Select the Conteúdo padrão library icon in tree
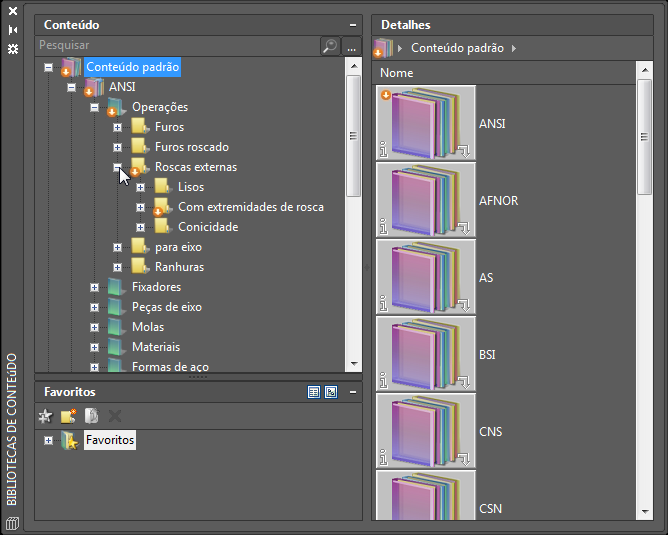The height and width of the screenshot is (535, 668). coord(71,67)
